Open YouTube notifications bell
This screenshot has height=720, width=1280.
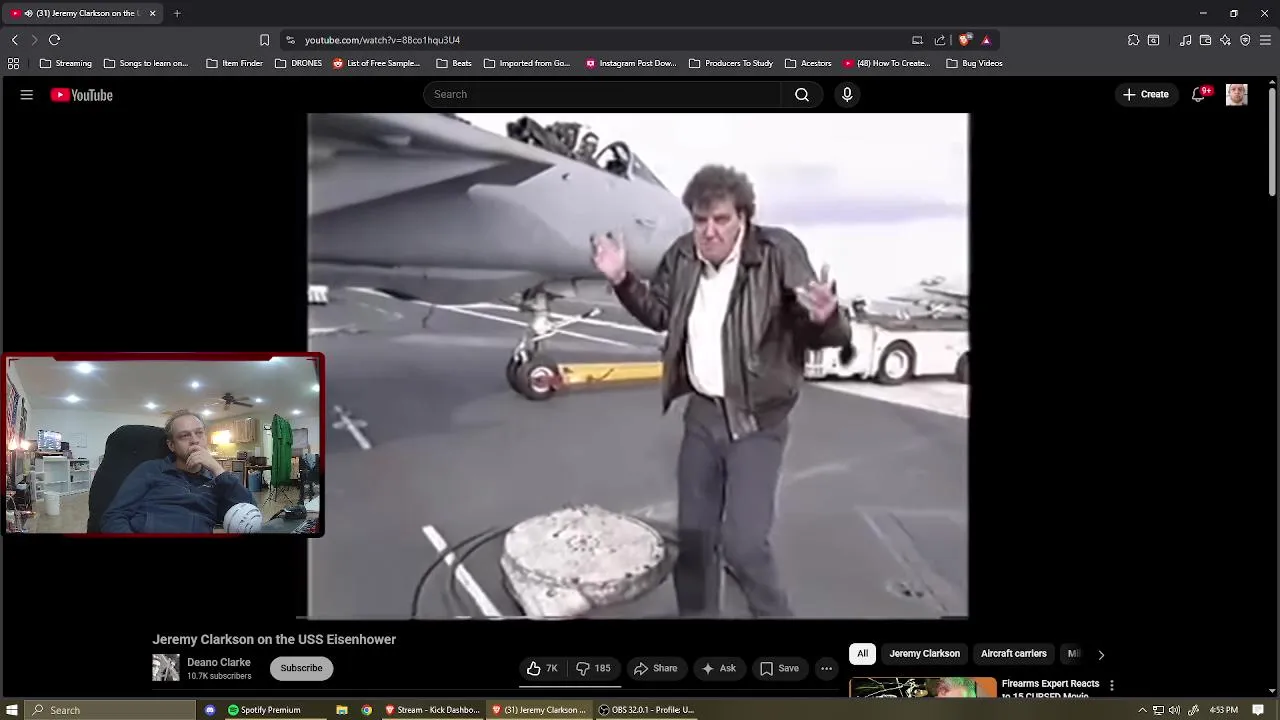(1198, 94)
